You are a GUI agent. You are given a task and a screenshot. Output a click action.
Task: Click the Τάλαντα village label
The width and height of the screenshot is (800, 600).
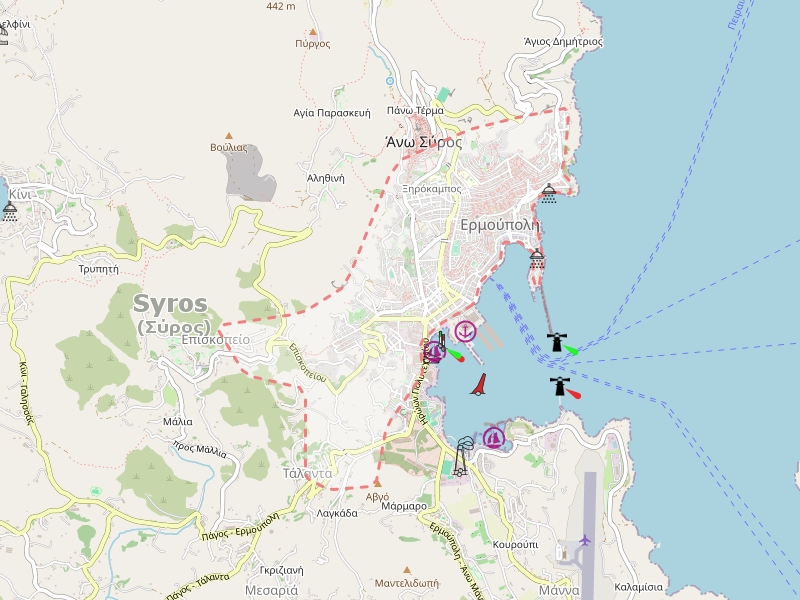307,473
